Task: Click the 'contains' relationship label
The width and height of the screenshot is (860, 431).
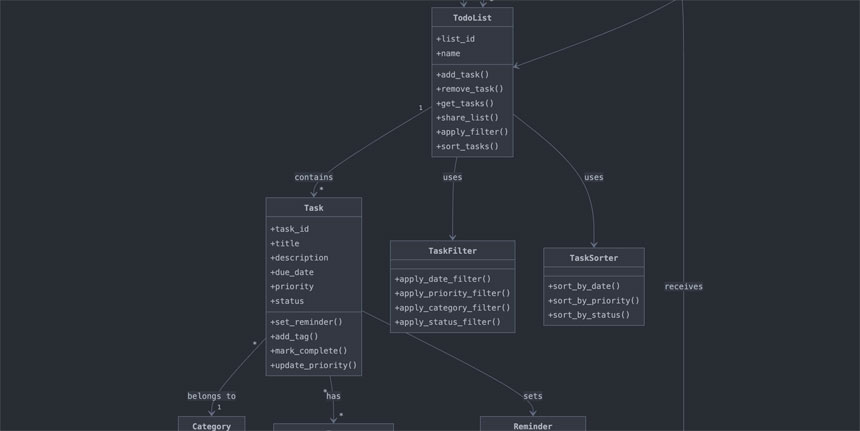Action: click(x=313, y=177)
